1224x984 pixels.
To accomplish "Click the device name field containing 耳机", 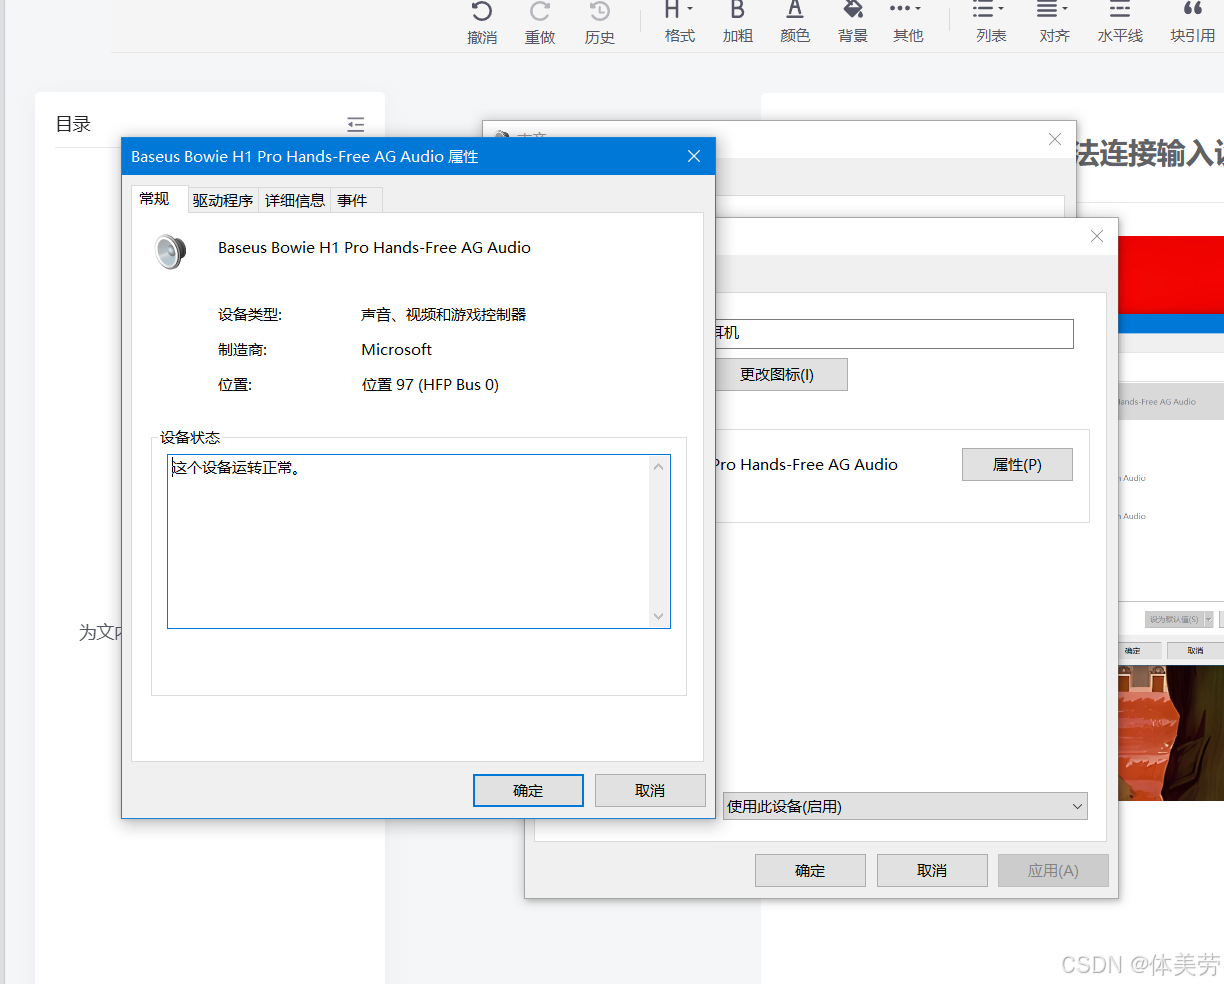I will pos(894,333).
